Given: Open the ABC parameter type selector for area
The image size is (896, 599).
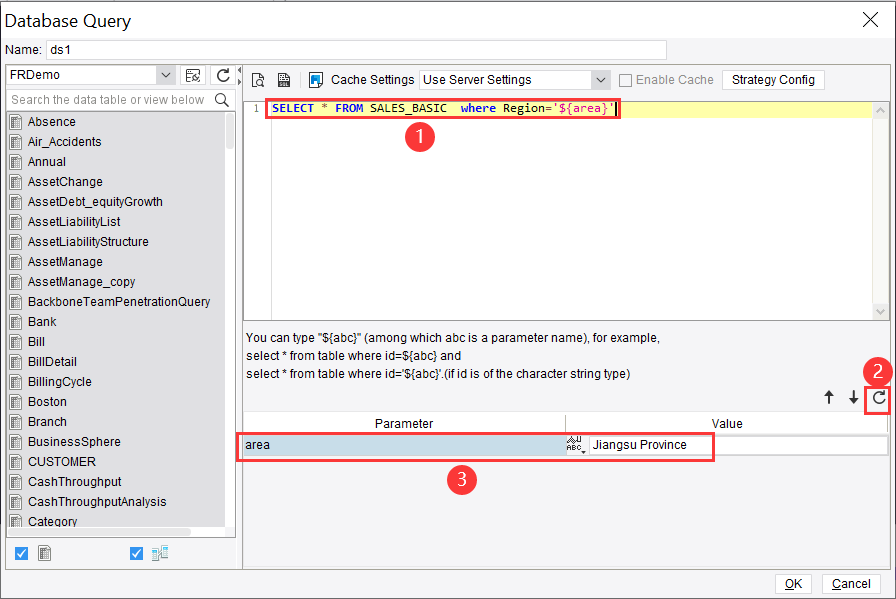Looking at the screenshot, I should 575,442.
